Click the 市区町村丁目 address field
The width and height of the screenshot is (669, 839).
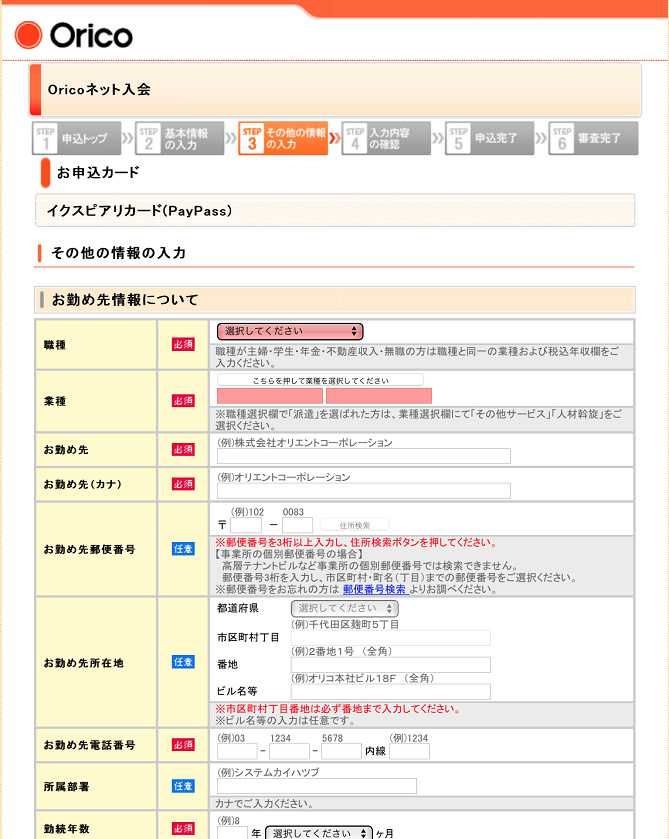(391, 638)
